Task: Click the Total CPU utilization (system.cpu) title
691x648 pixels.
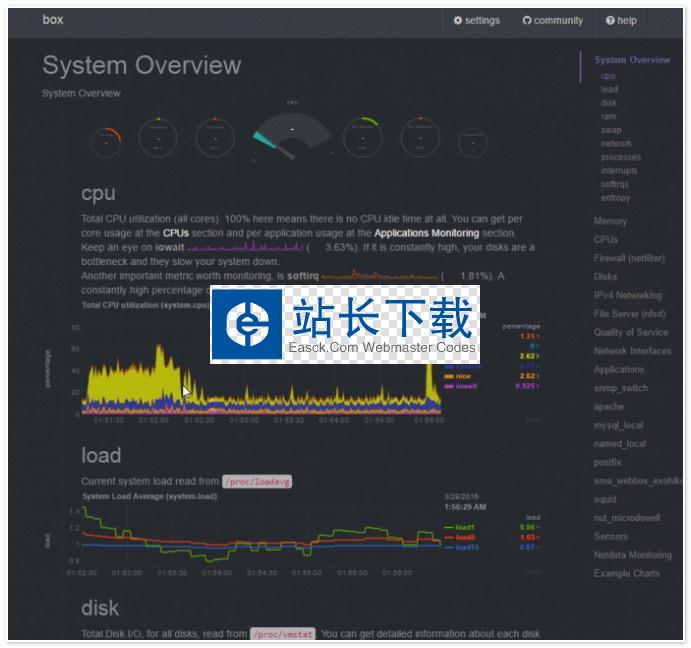Action: 145,305
